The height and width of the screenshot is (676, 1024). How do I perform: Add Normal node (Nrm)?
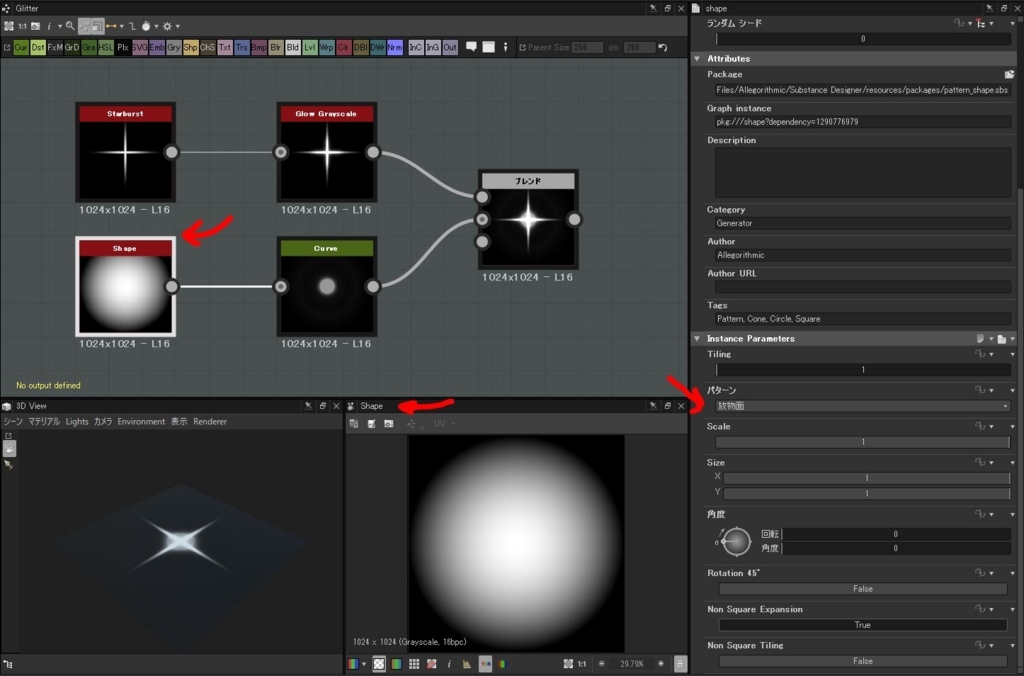point(394,48)
